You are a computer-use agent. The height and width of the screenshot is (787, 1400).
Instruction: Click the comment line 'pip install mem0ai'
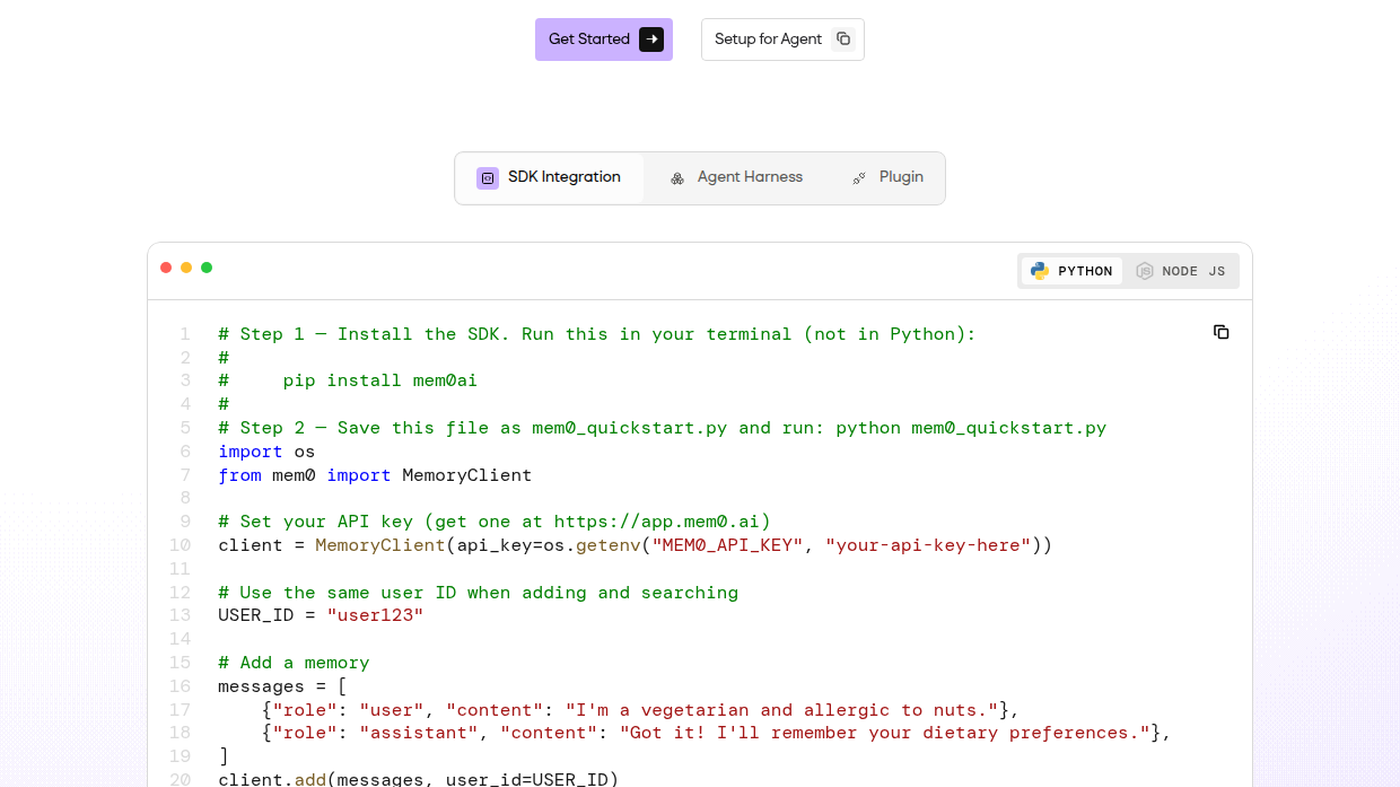(x=348, y=380)
